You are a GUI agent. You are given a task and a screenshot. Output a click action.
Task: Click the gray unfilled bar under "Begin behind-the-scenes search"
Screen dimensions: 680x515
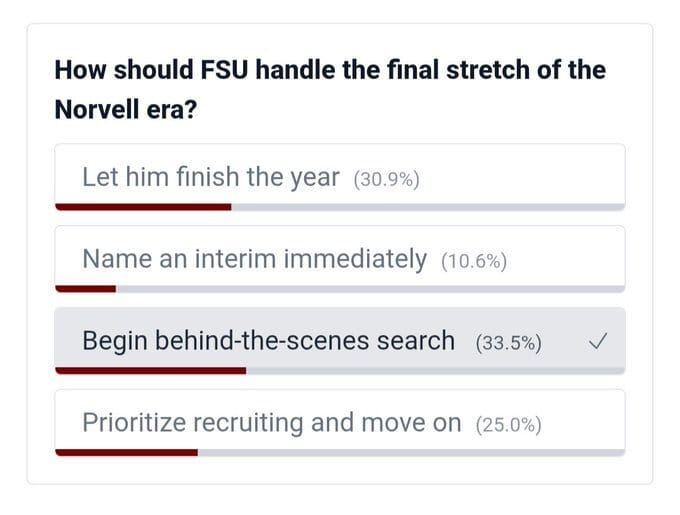pyautogui.click(x=435, y=370)
